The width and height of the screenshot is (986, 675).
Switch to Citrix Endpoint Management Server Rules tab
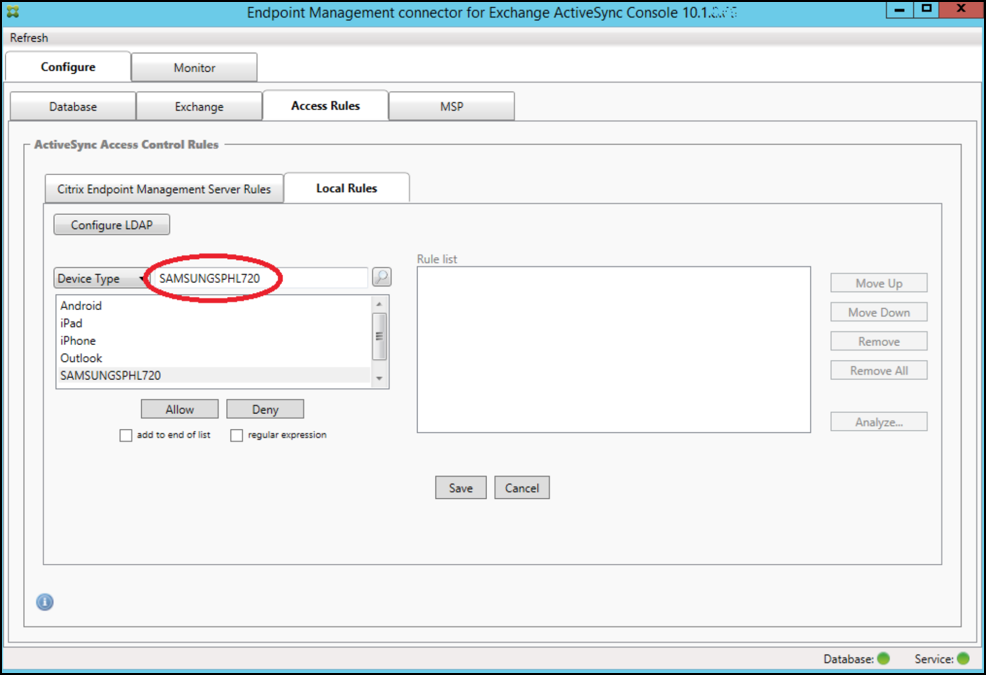(164, 189)
